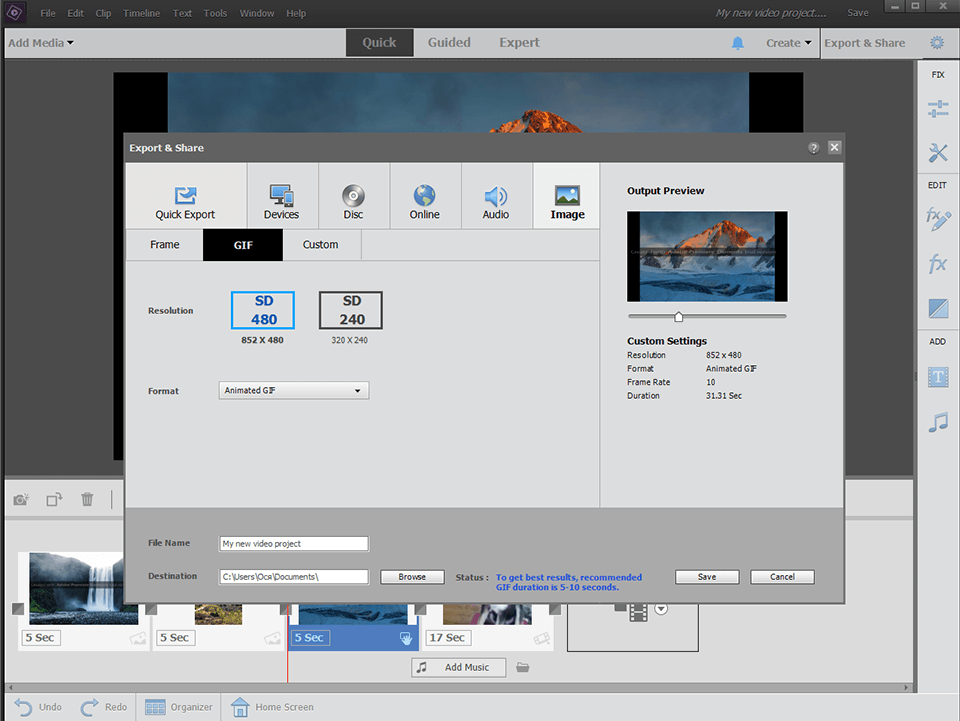Cancel the Export & Share dialog
Viewport: 960px width, 721px height.
(782, 577)
